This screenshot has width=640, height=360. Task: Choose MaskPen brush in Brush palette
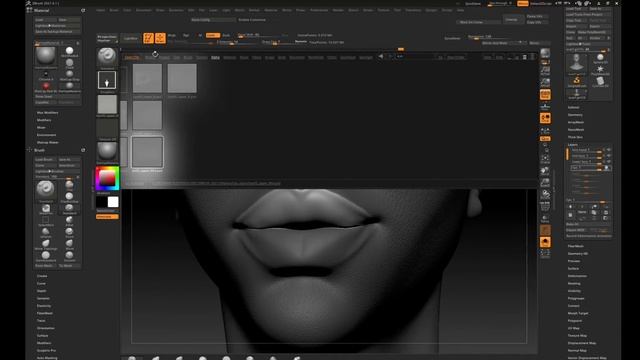pos(46,209)
